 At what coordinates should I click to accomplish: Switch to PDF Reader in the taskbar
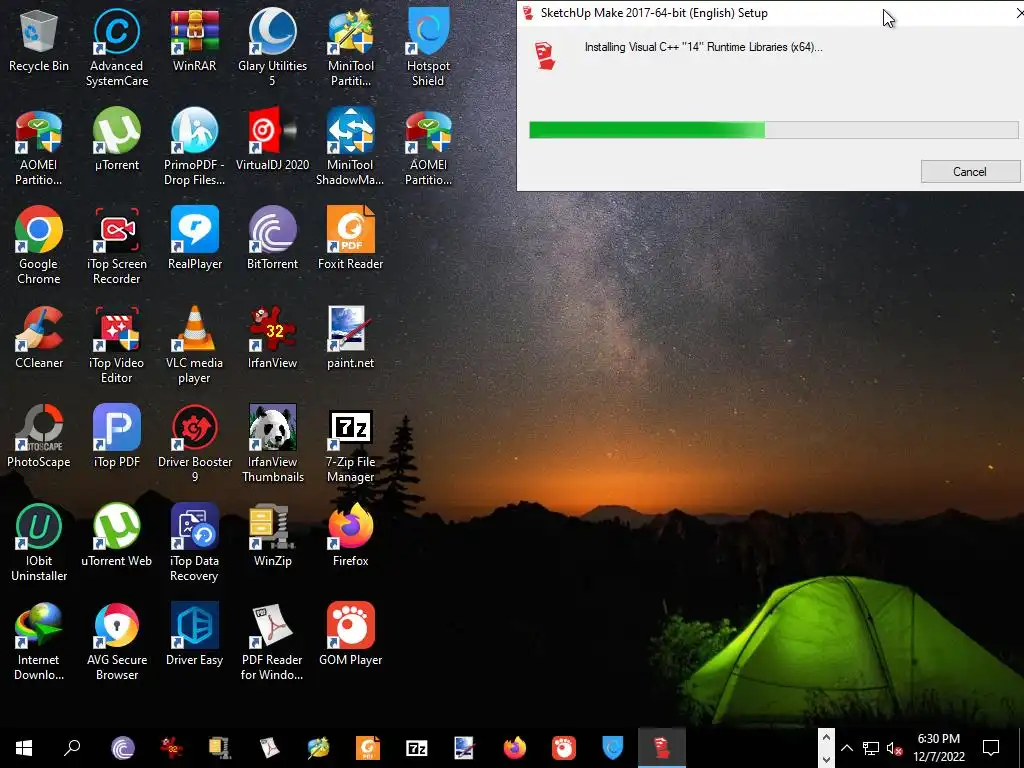270,748
